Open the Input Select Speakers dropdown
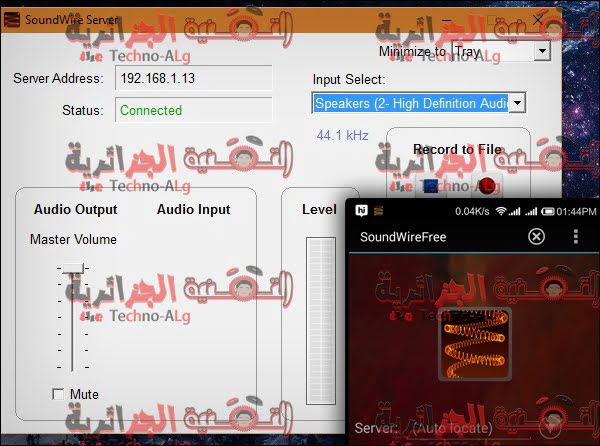 tap(517, 103)
